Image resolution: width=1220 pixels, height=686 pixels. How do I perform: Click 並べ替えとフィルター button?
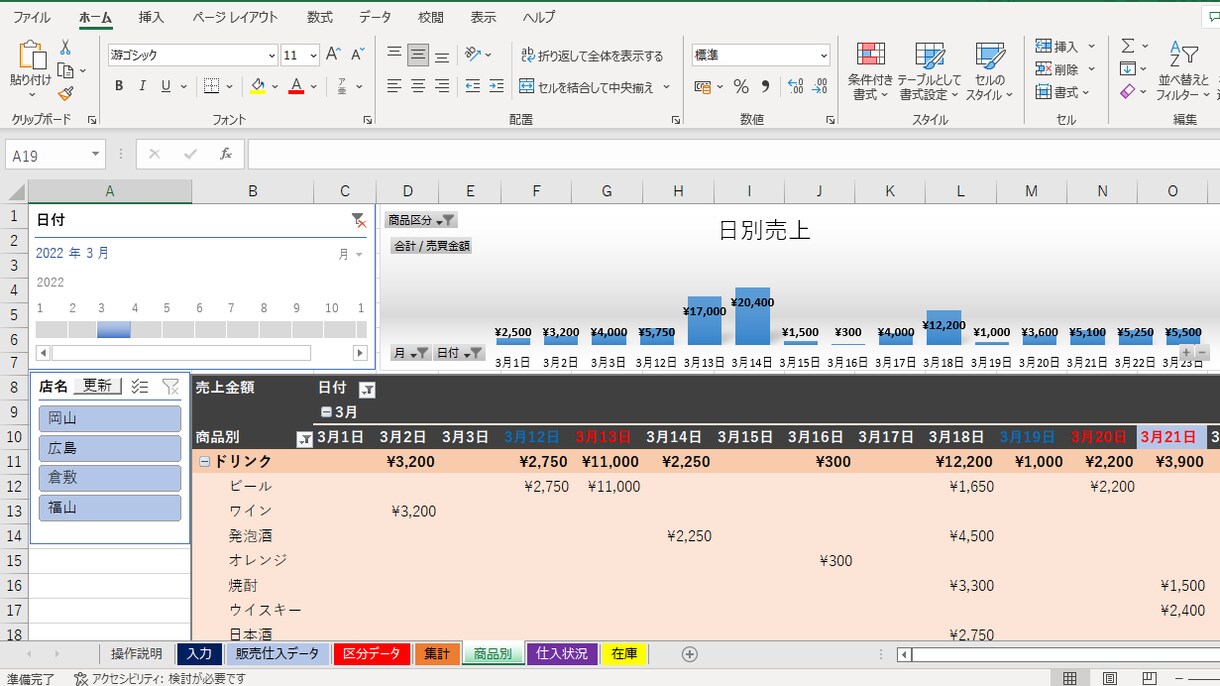point(1183,71)
